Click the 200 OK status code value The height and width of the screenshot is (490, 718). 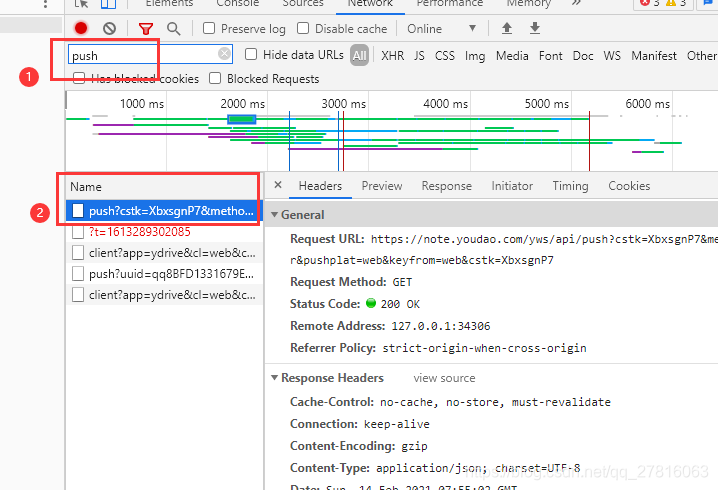tap(400, 304)
